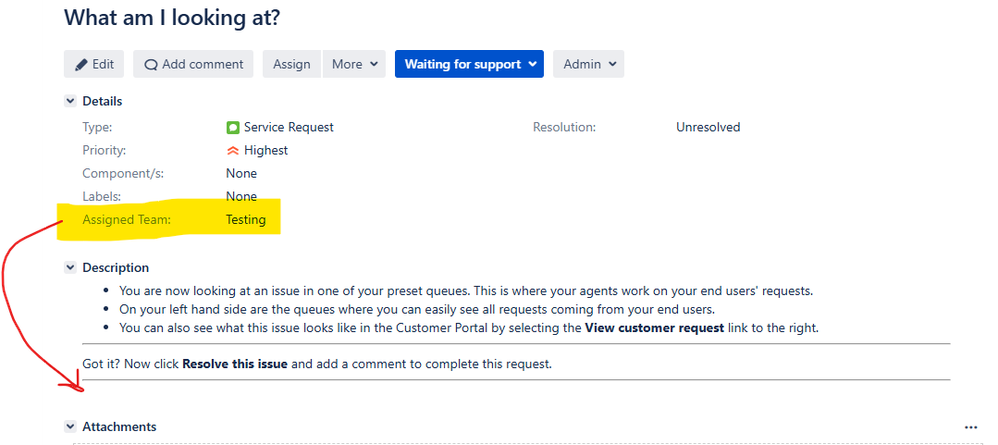The height and width of the screenshot is (445, 998).
Task: Click the Highest priority arrows icon
Action: (x=233, y=151)
